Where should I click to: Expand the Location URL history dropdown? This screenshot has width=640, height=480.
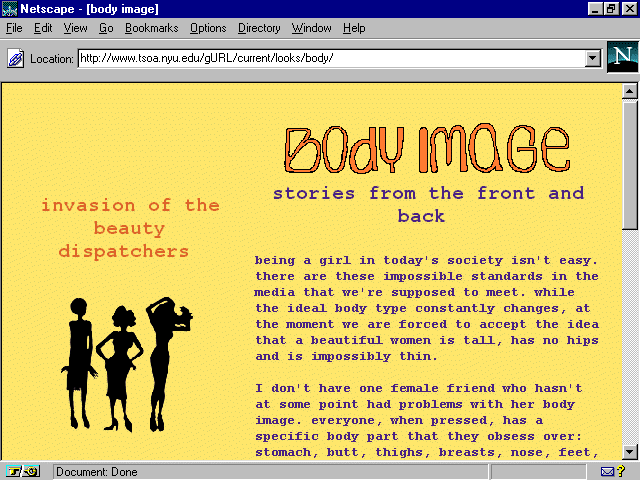tap(593, 58)
